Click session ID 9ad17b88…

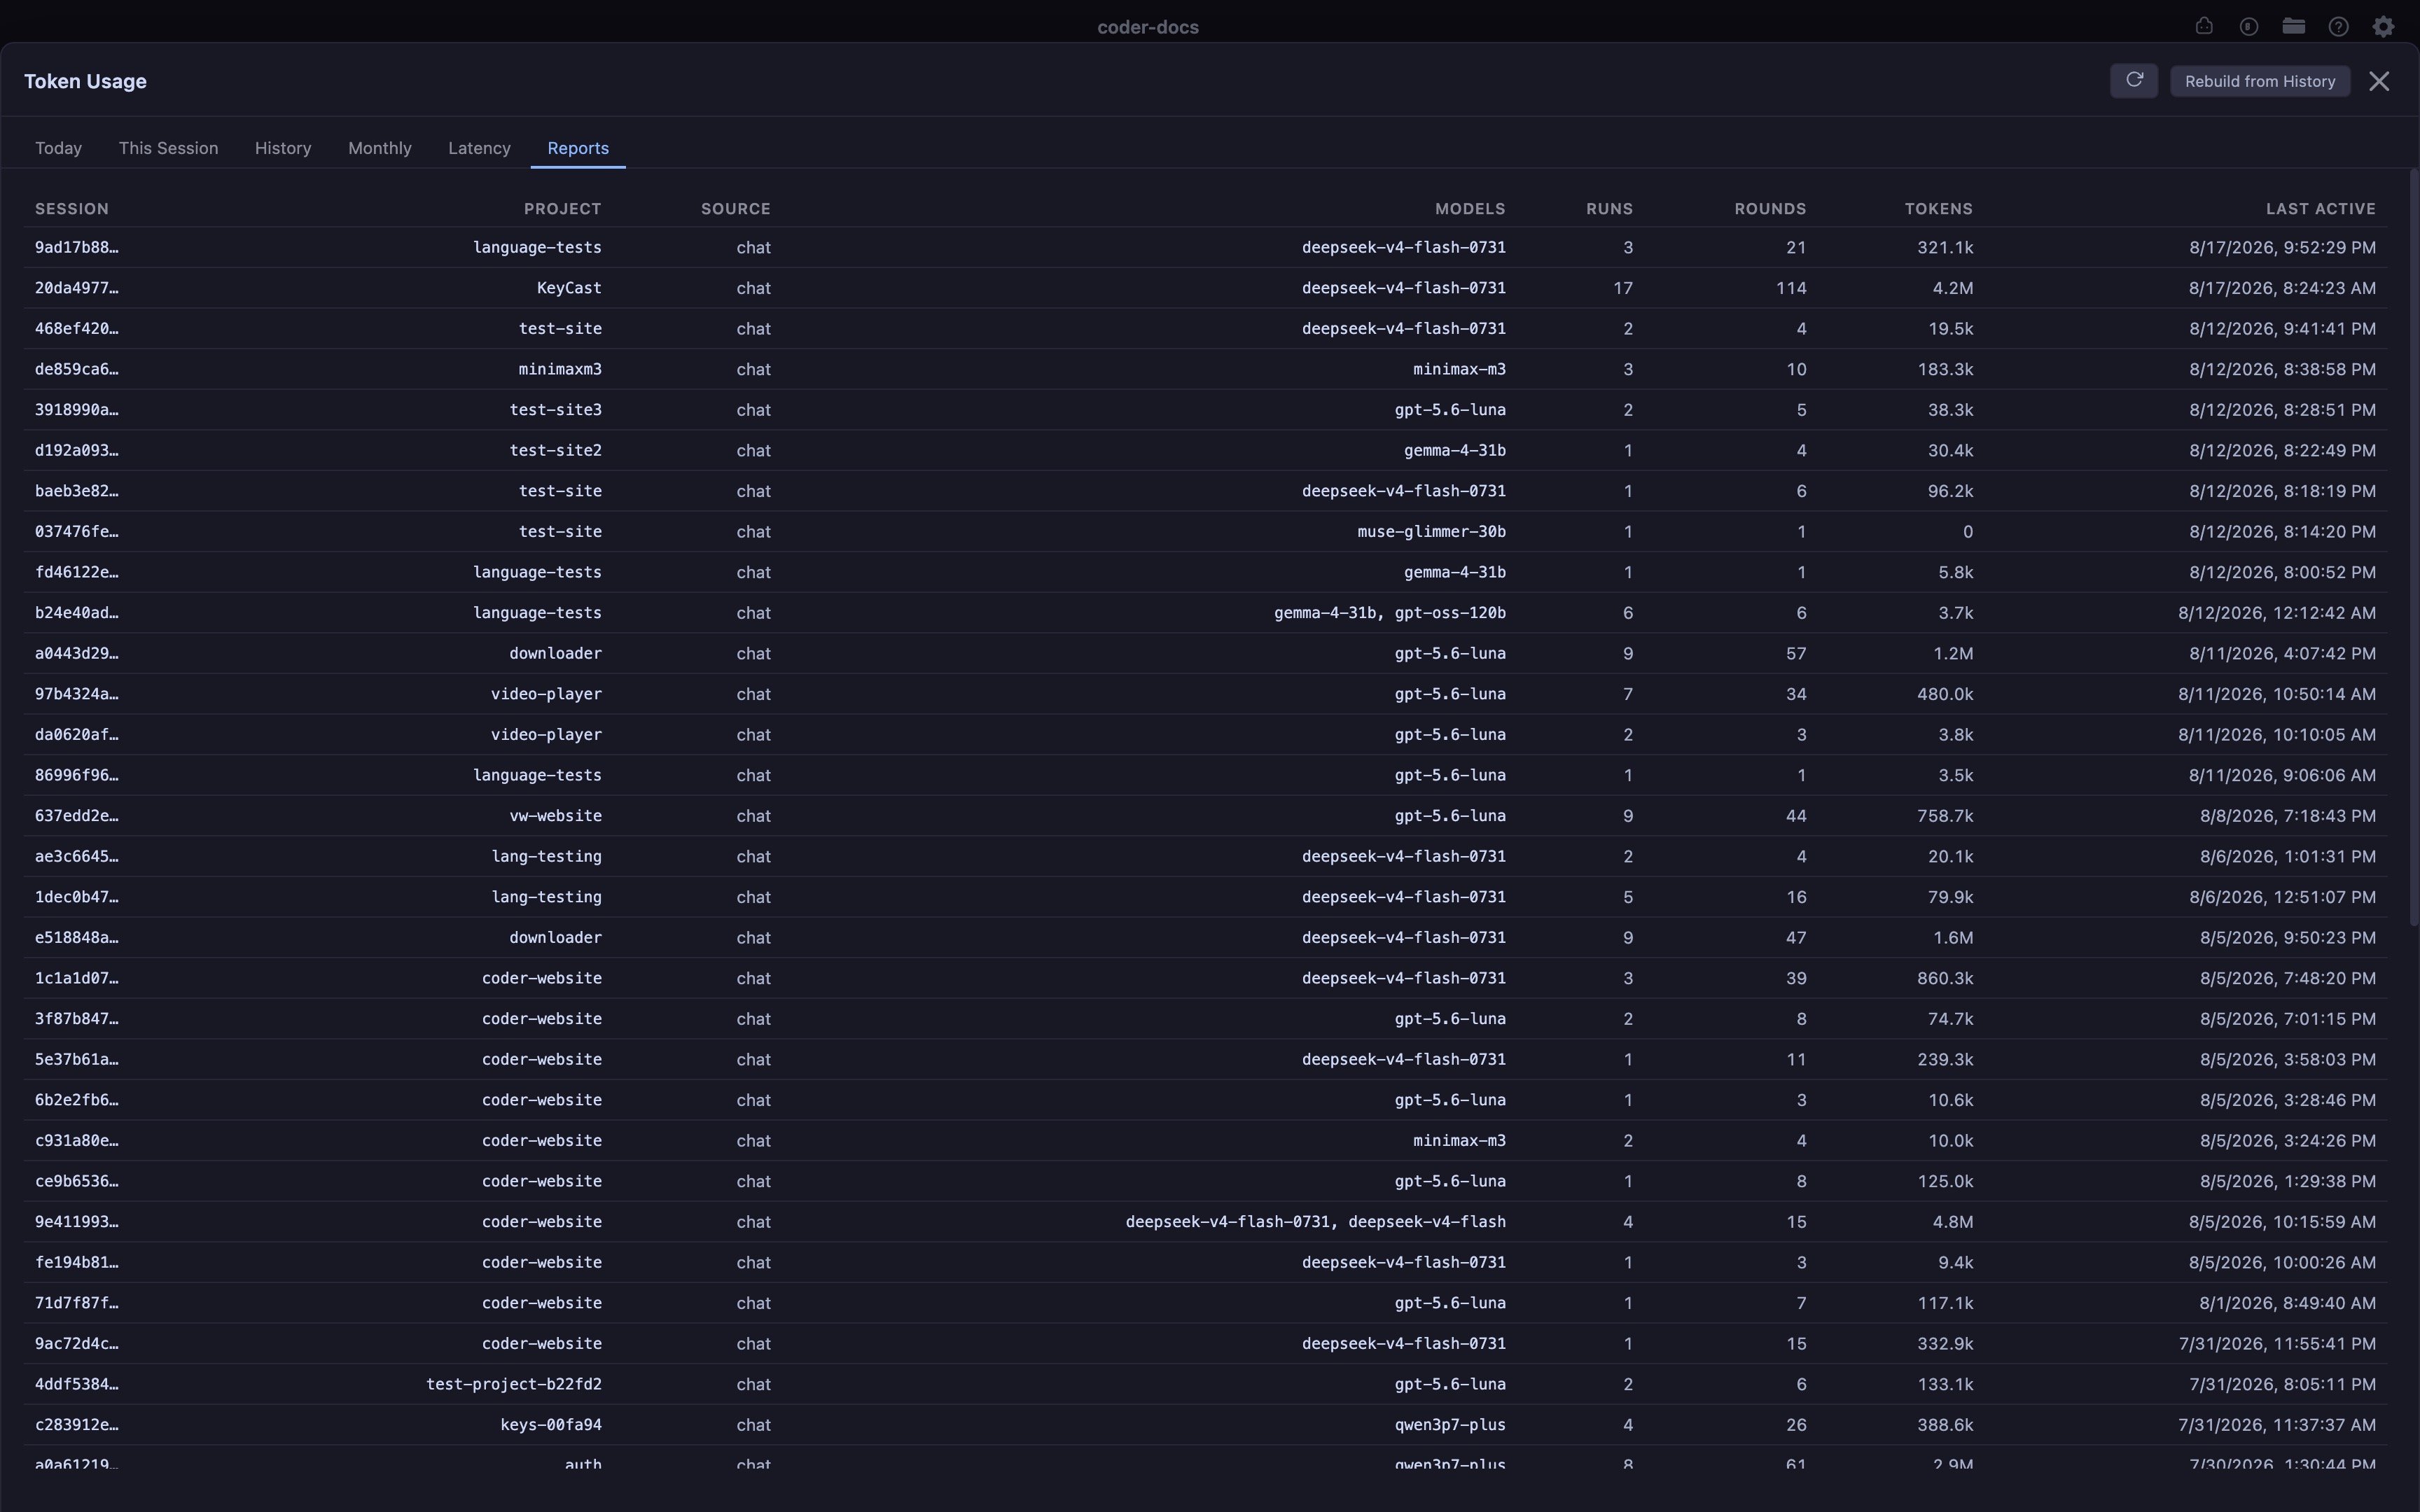(77, 247)
